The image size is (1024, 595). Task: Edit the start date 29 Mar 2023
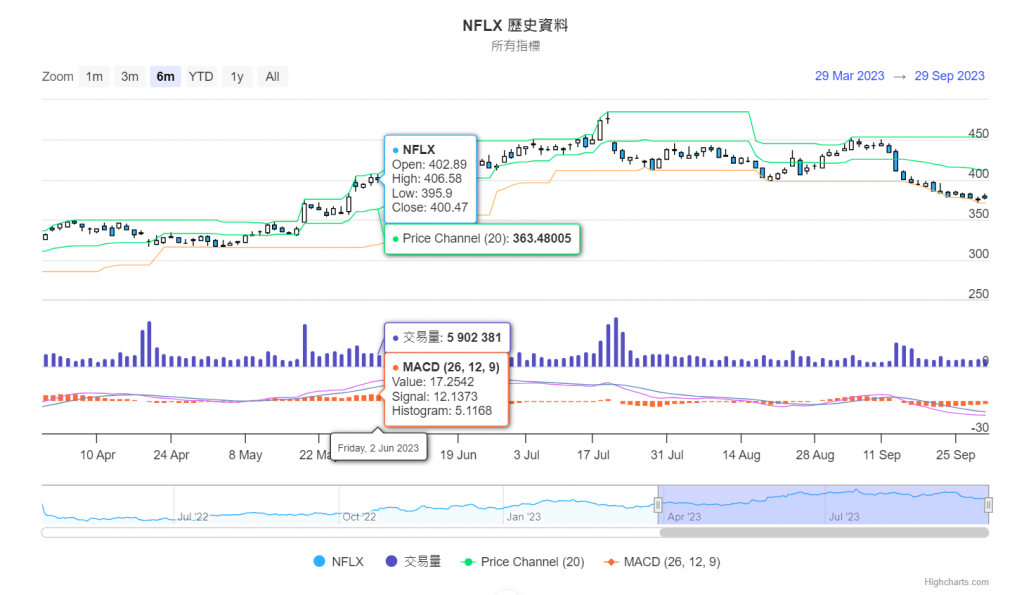click(849, 76)
